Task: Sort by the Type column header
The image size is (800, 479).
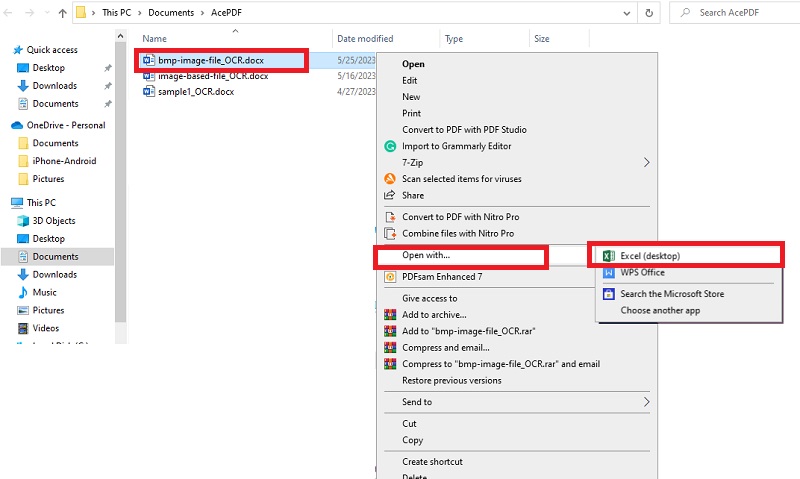Action: click(x=454, y=39)
